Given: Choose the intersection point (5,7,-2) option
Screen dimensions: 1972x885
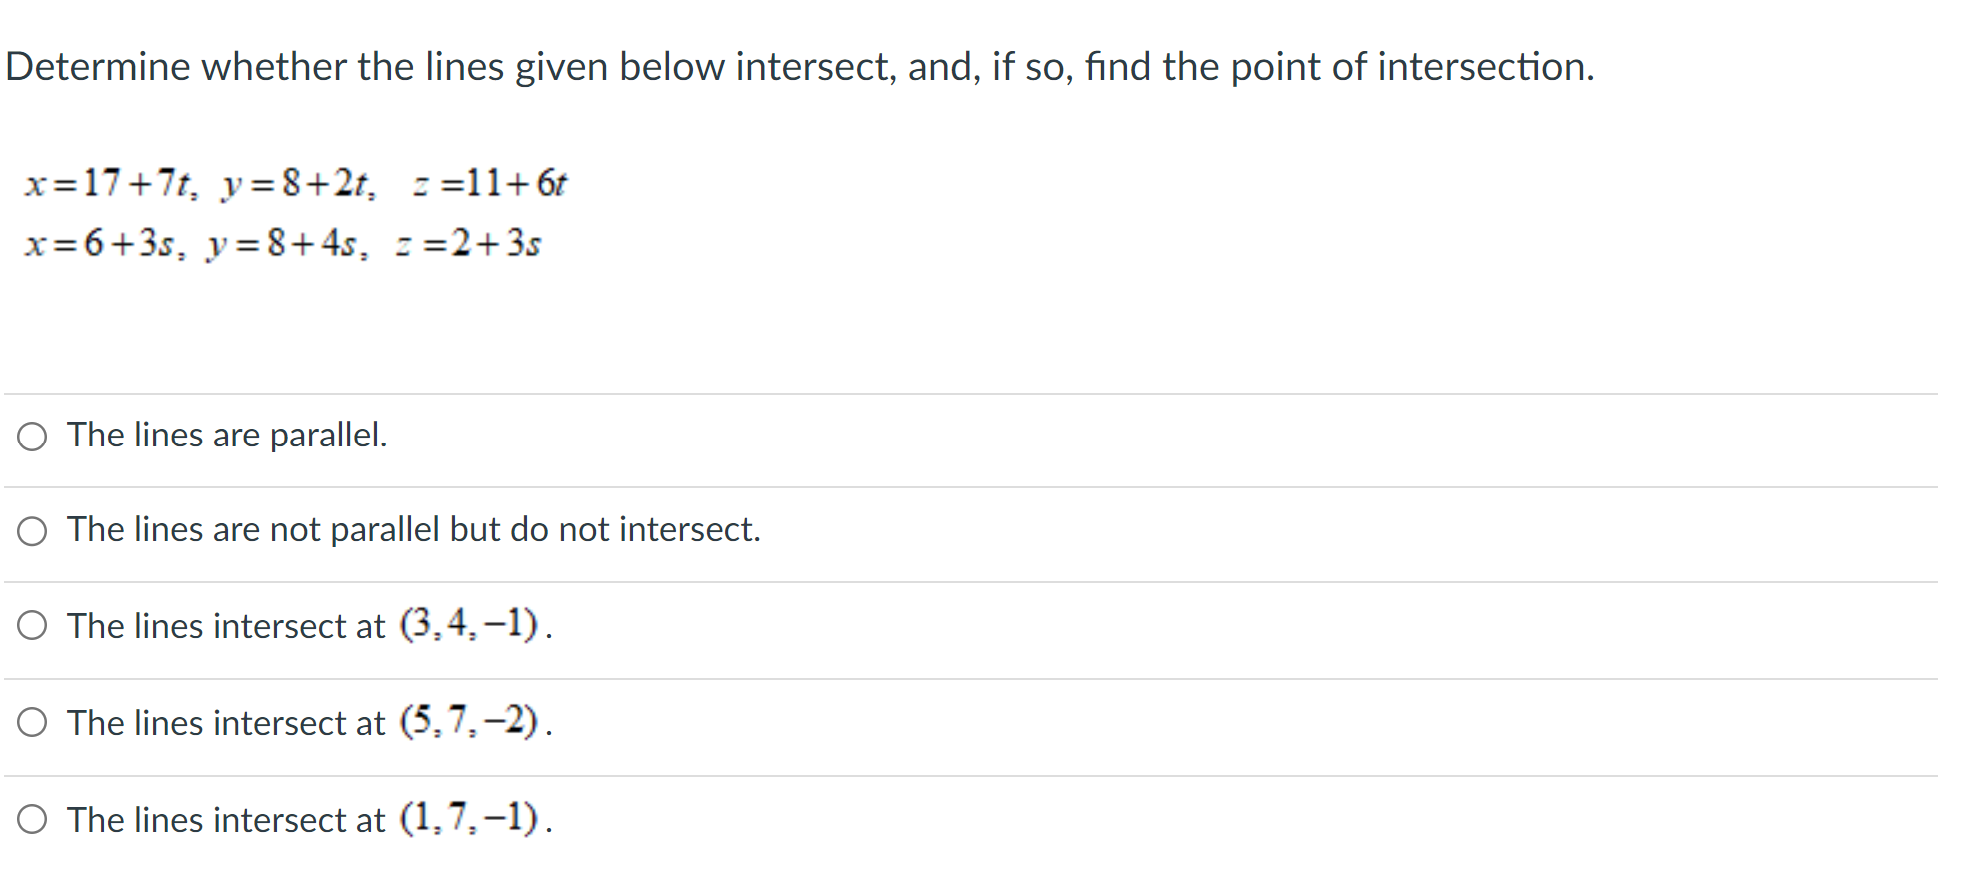Looking at the screenshot, I should click(33, 722).
